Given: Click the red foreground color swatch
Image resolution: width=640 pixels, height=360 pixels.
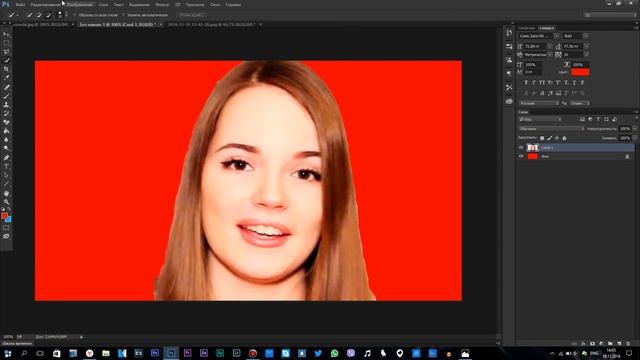Looking at the screenshot, I should point(4,216).
